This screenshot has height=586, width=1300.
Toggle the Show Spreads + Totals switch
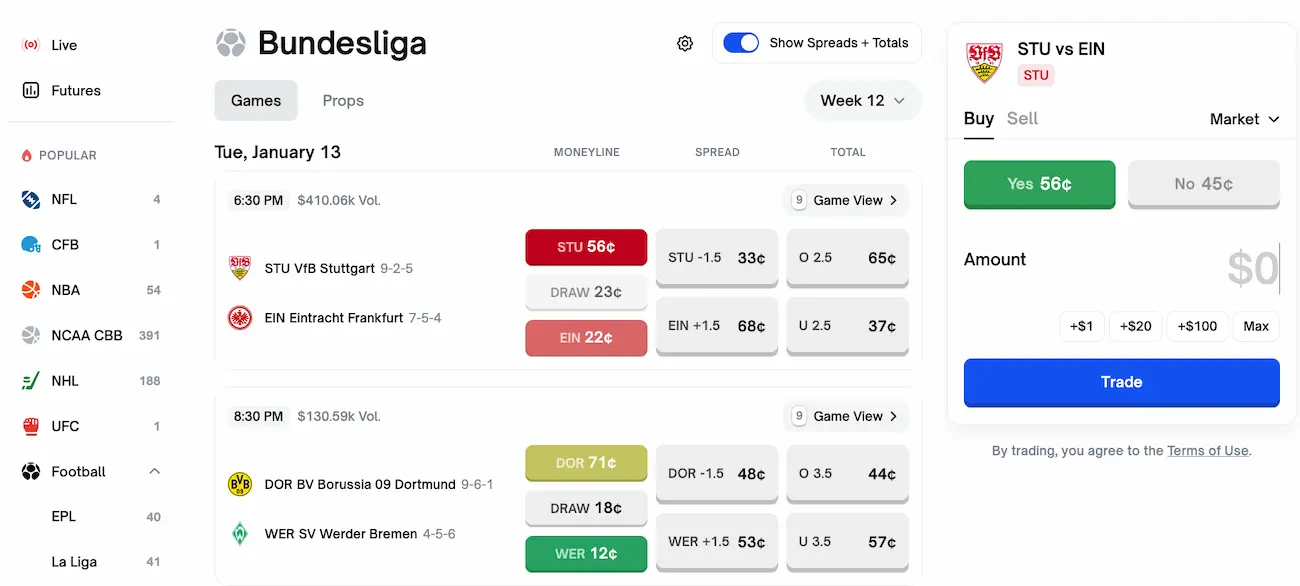click(741, 43)
